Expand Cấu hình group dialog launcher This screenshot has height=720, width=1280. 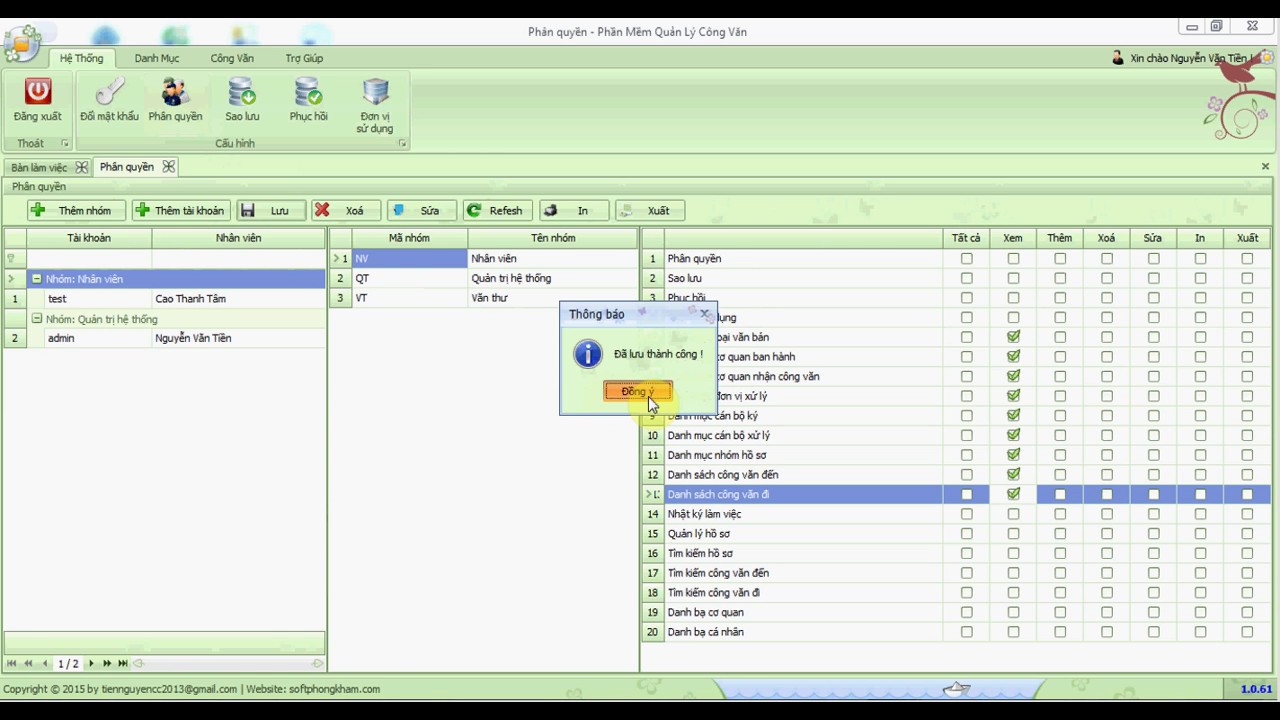tap(403, 144)
